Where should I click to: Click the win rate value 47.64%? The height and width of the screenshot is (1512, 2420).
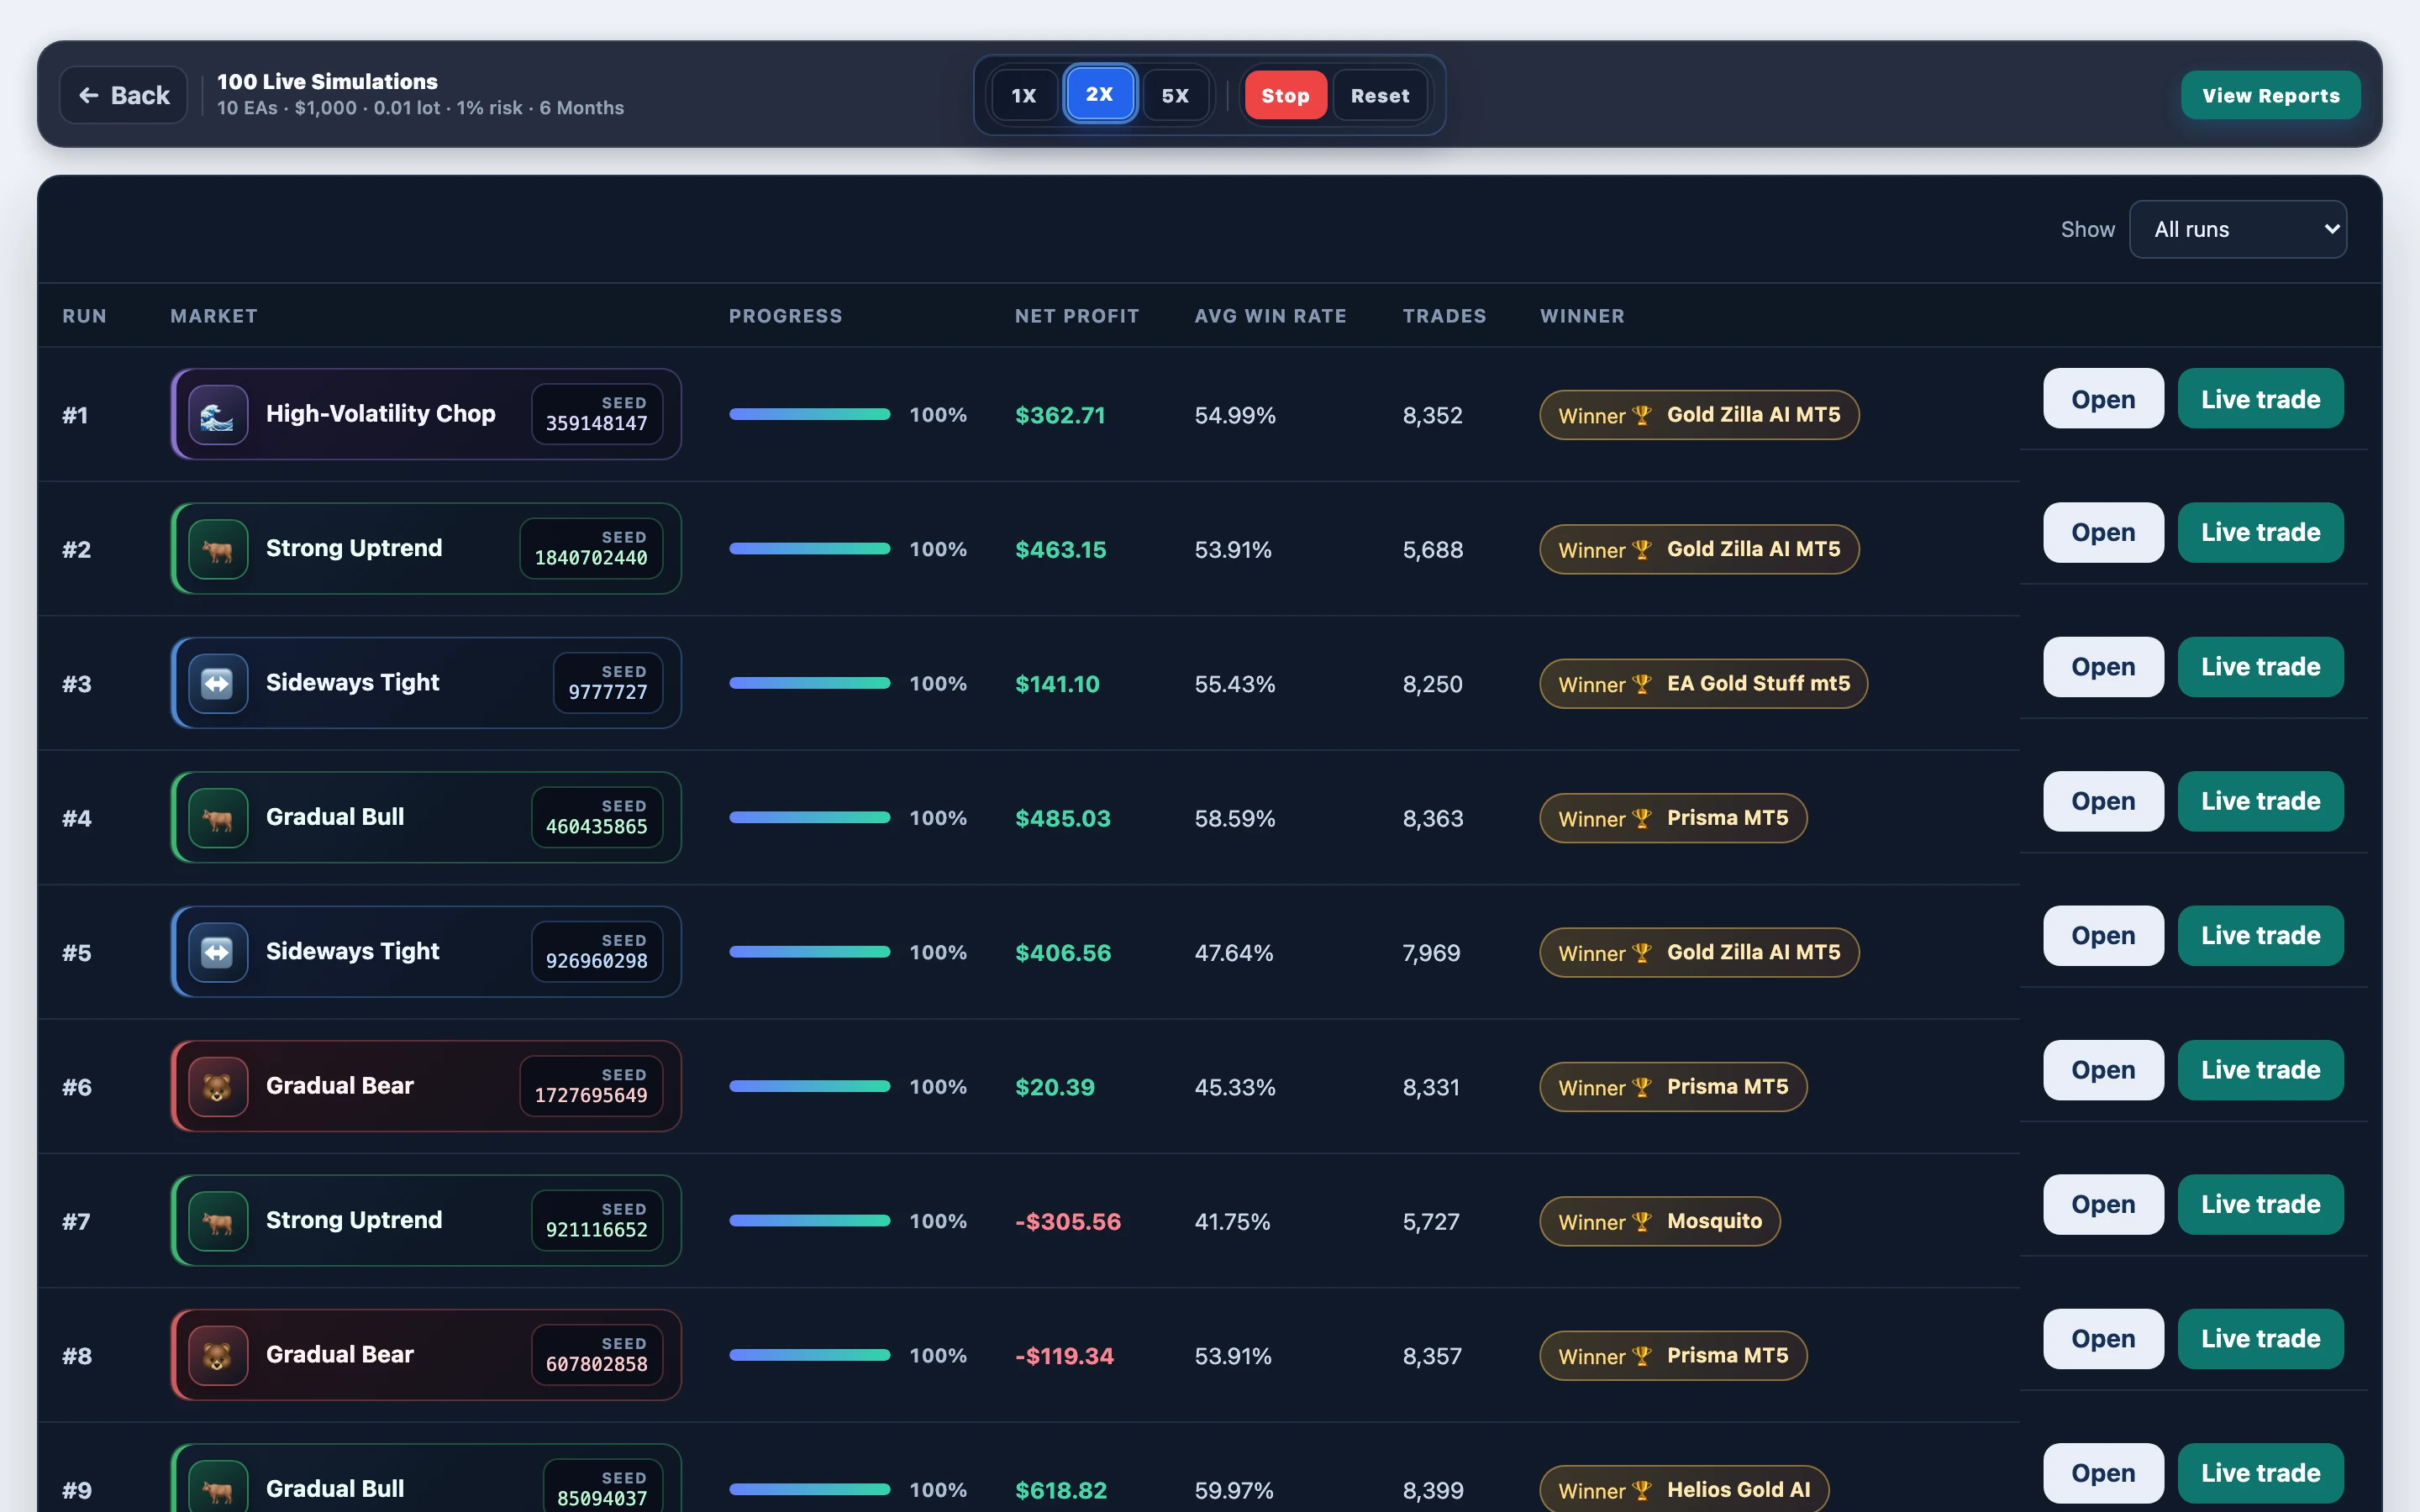[x=1234, y=953]
